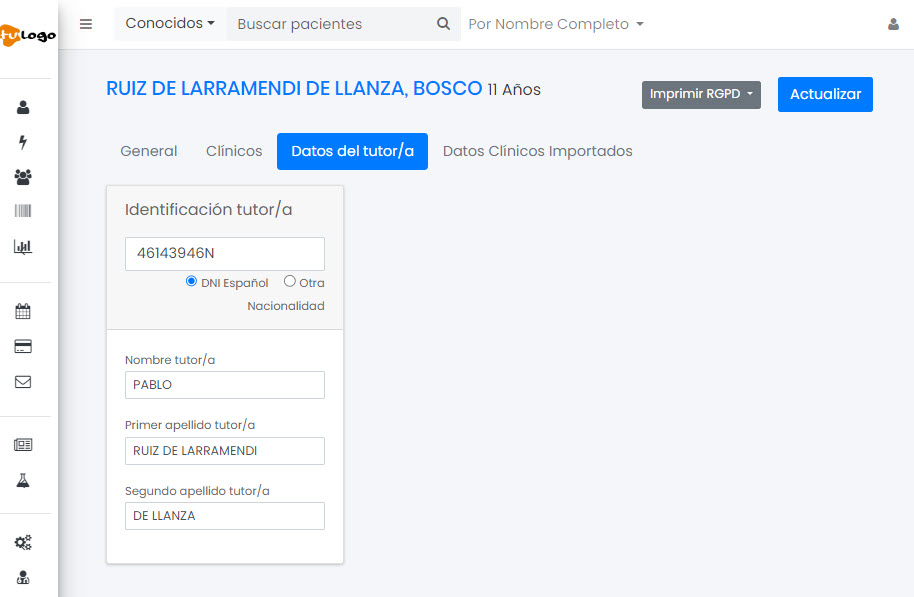The image size is (914, 597).
Task: Open the group of people sidebar icon
Action: (x=23, y=177)
